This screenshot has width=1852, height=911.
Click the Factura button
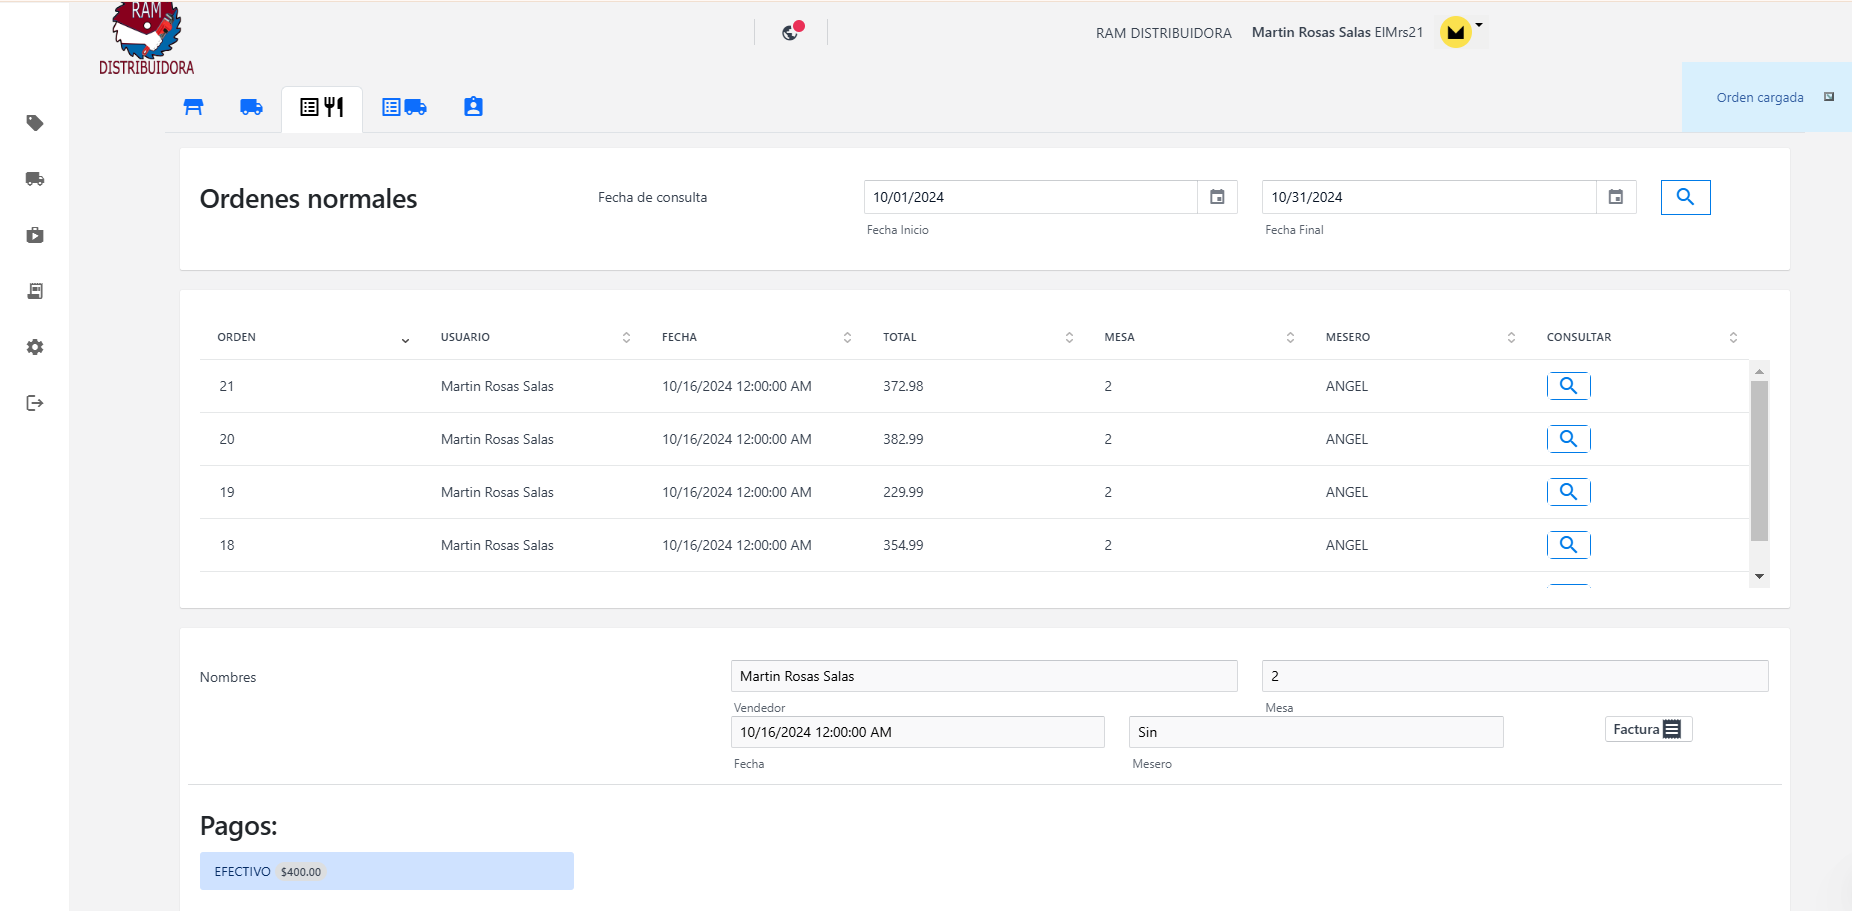pos(1648,729)
